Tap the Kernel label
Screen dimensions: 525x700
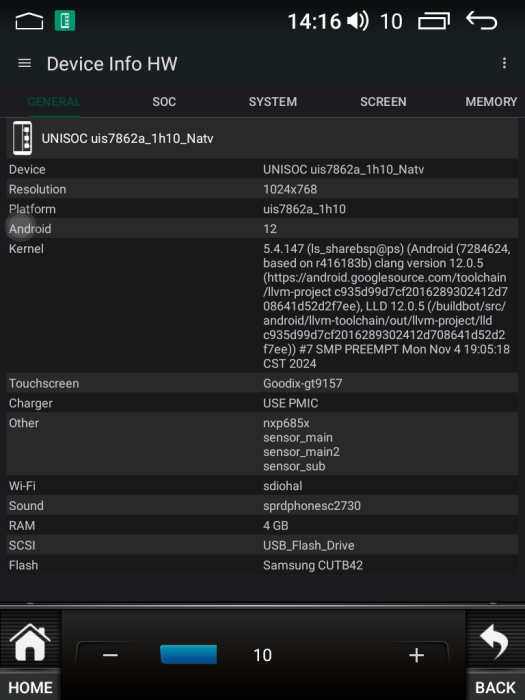[x=26, y=249]
